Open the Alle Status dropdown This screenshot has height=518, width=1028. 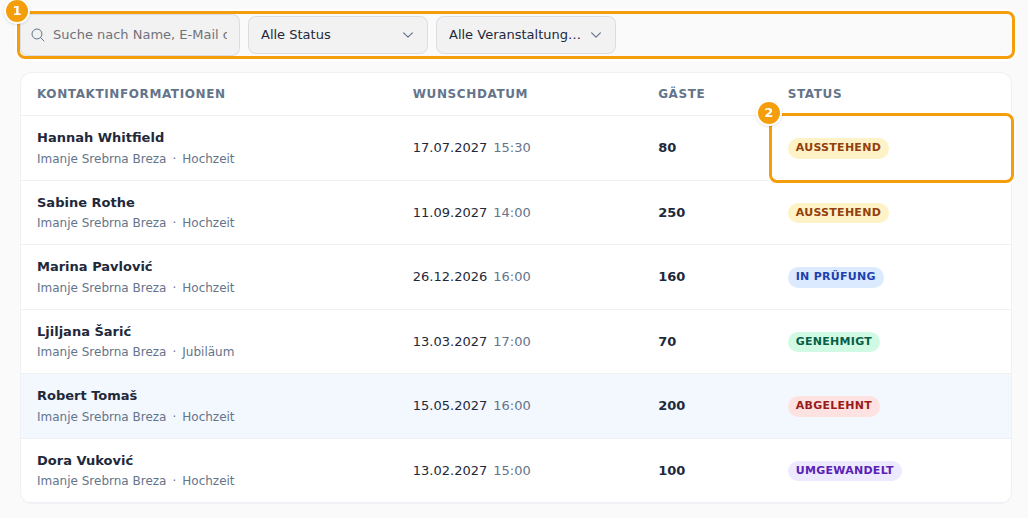tap(338, 35)
